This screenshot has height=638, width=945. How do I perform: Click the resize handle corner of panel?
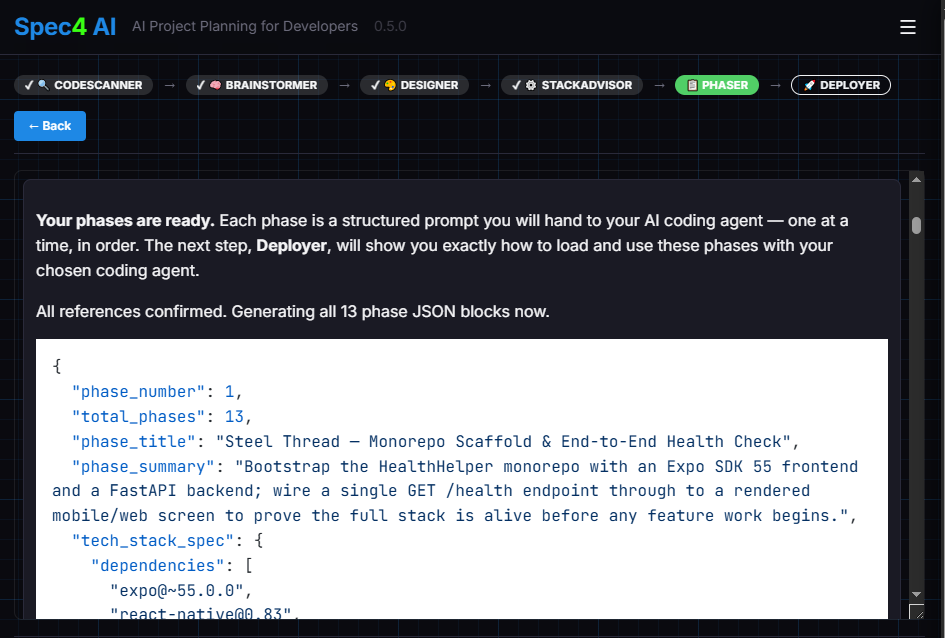pos(917,612)
